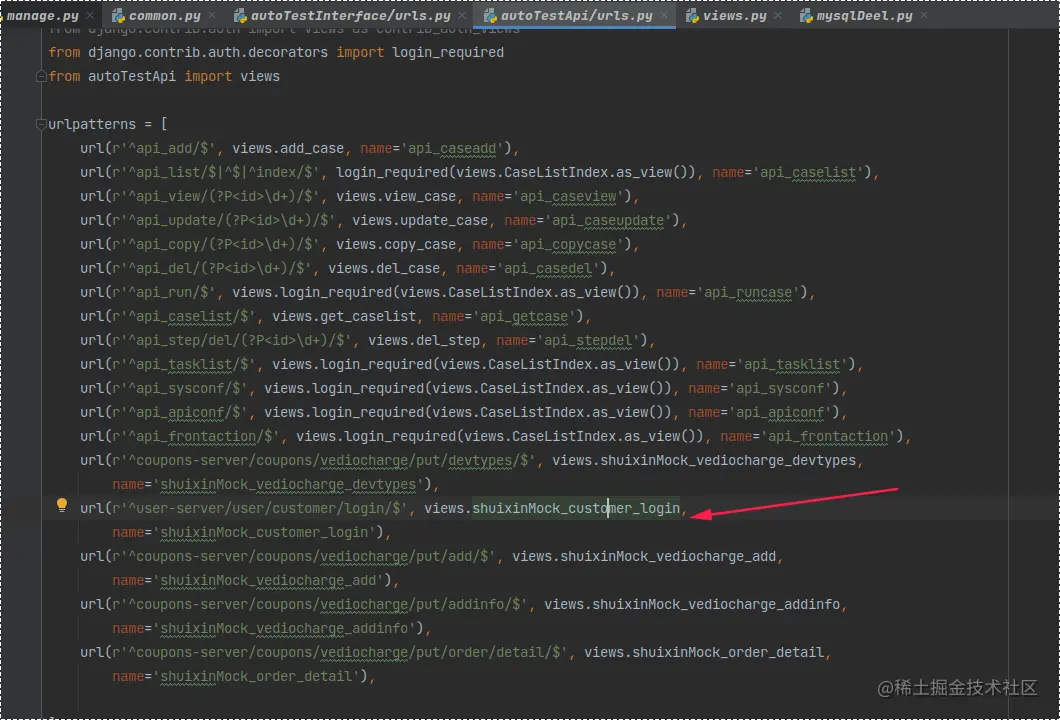Open the yellow light bulb intention actions
The width and height of the screenshot is (1060, 720).
62,504
